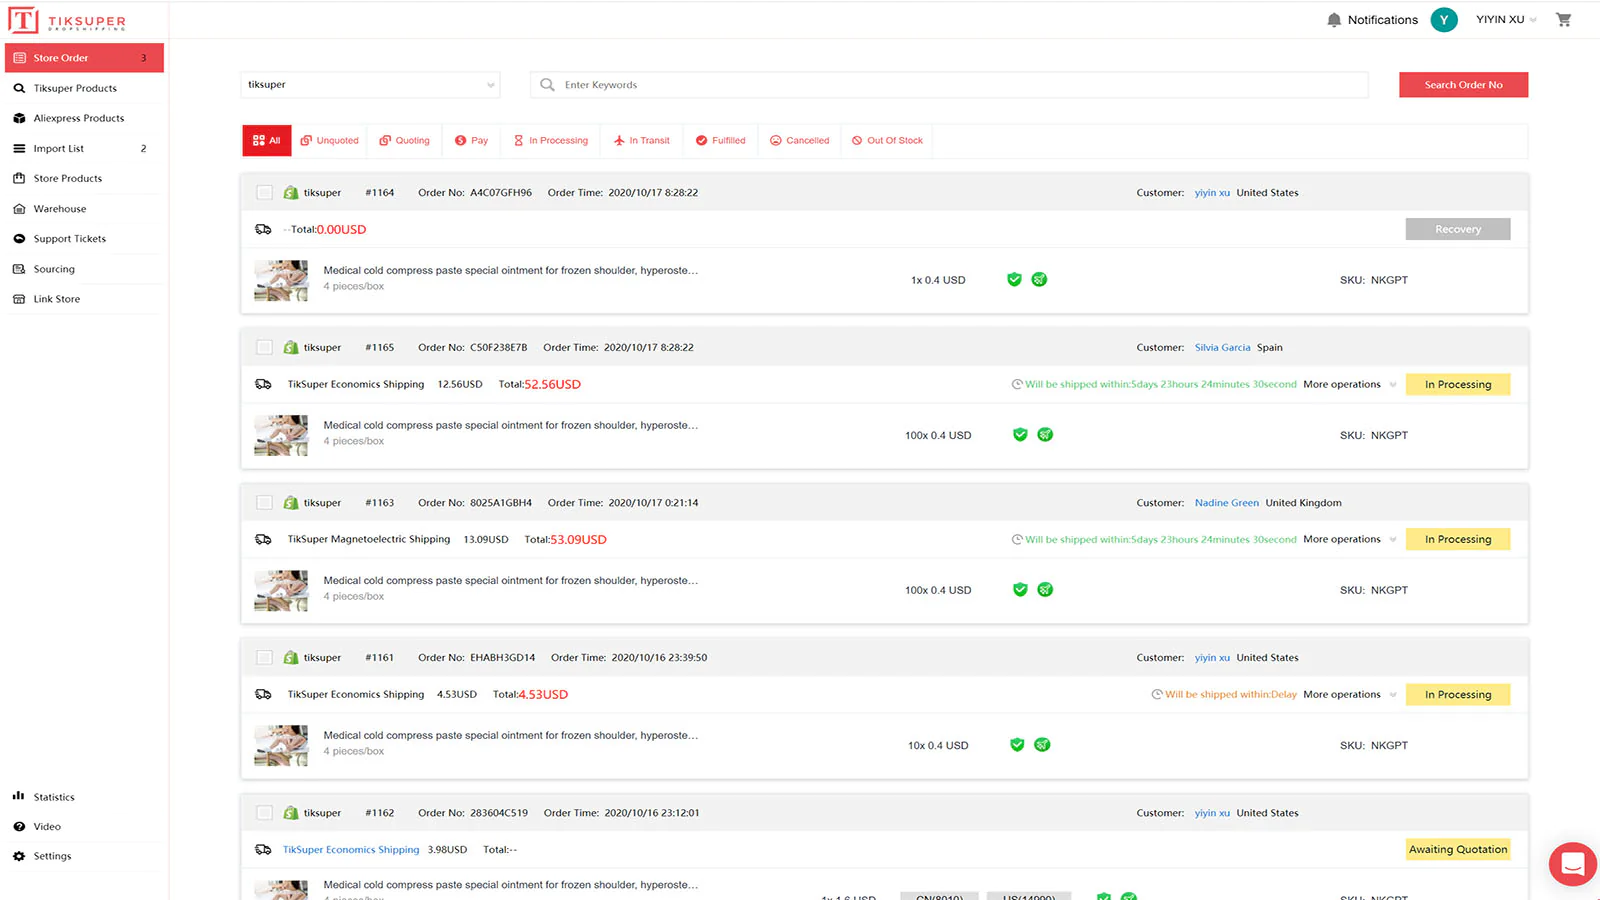This screenshot has width=1600, height=900.
Task: Switch to the In Processing tab
Action: 551,140
